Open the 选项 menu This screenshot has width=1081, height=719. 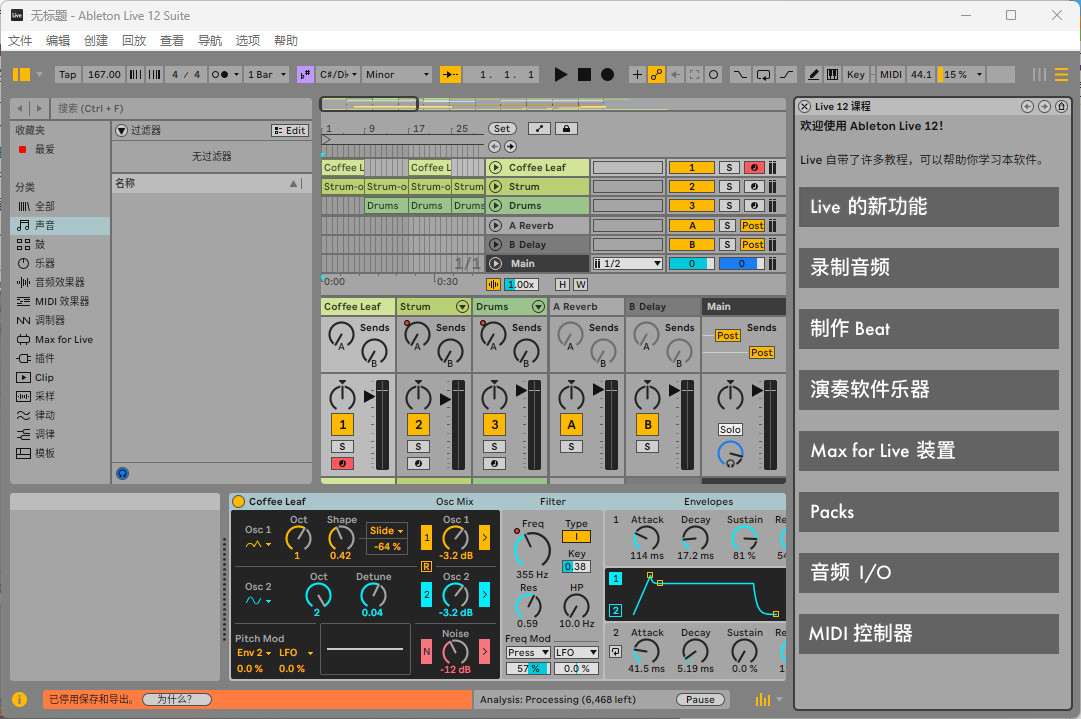[x=247, y=41]
